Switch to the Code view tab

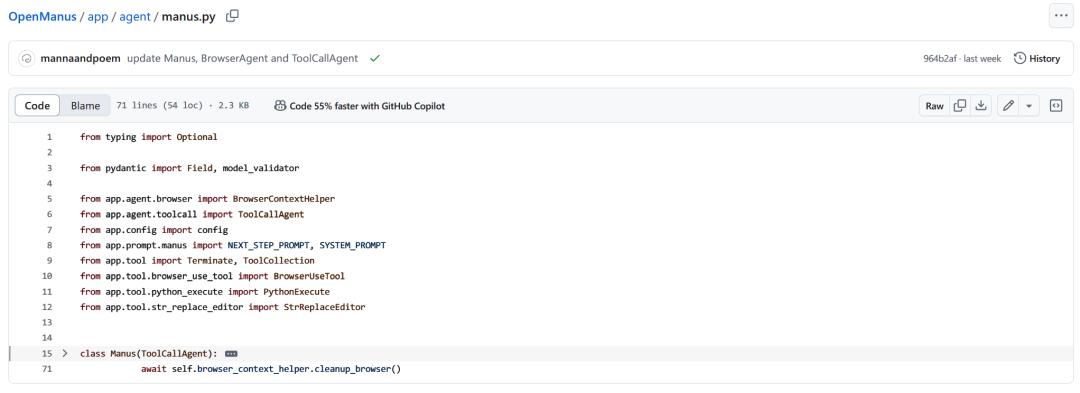click(x=37, y=105)
